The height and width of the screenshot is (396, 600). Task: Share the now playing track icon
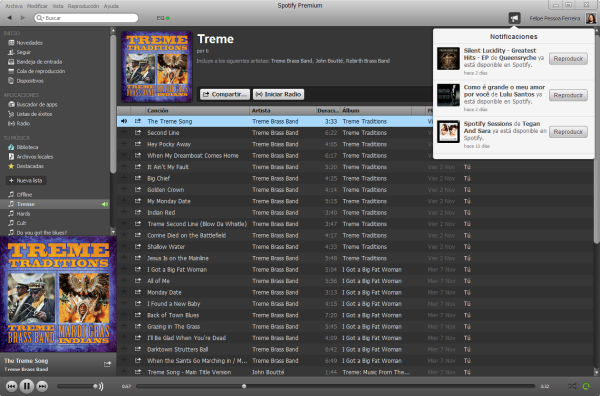pyautogui.click(x=108, y=364)
